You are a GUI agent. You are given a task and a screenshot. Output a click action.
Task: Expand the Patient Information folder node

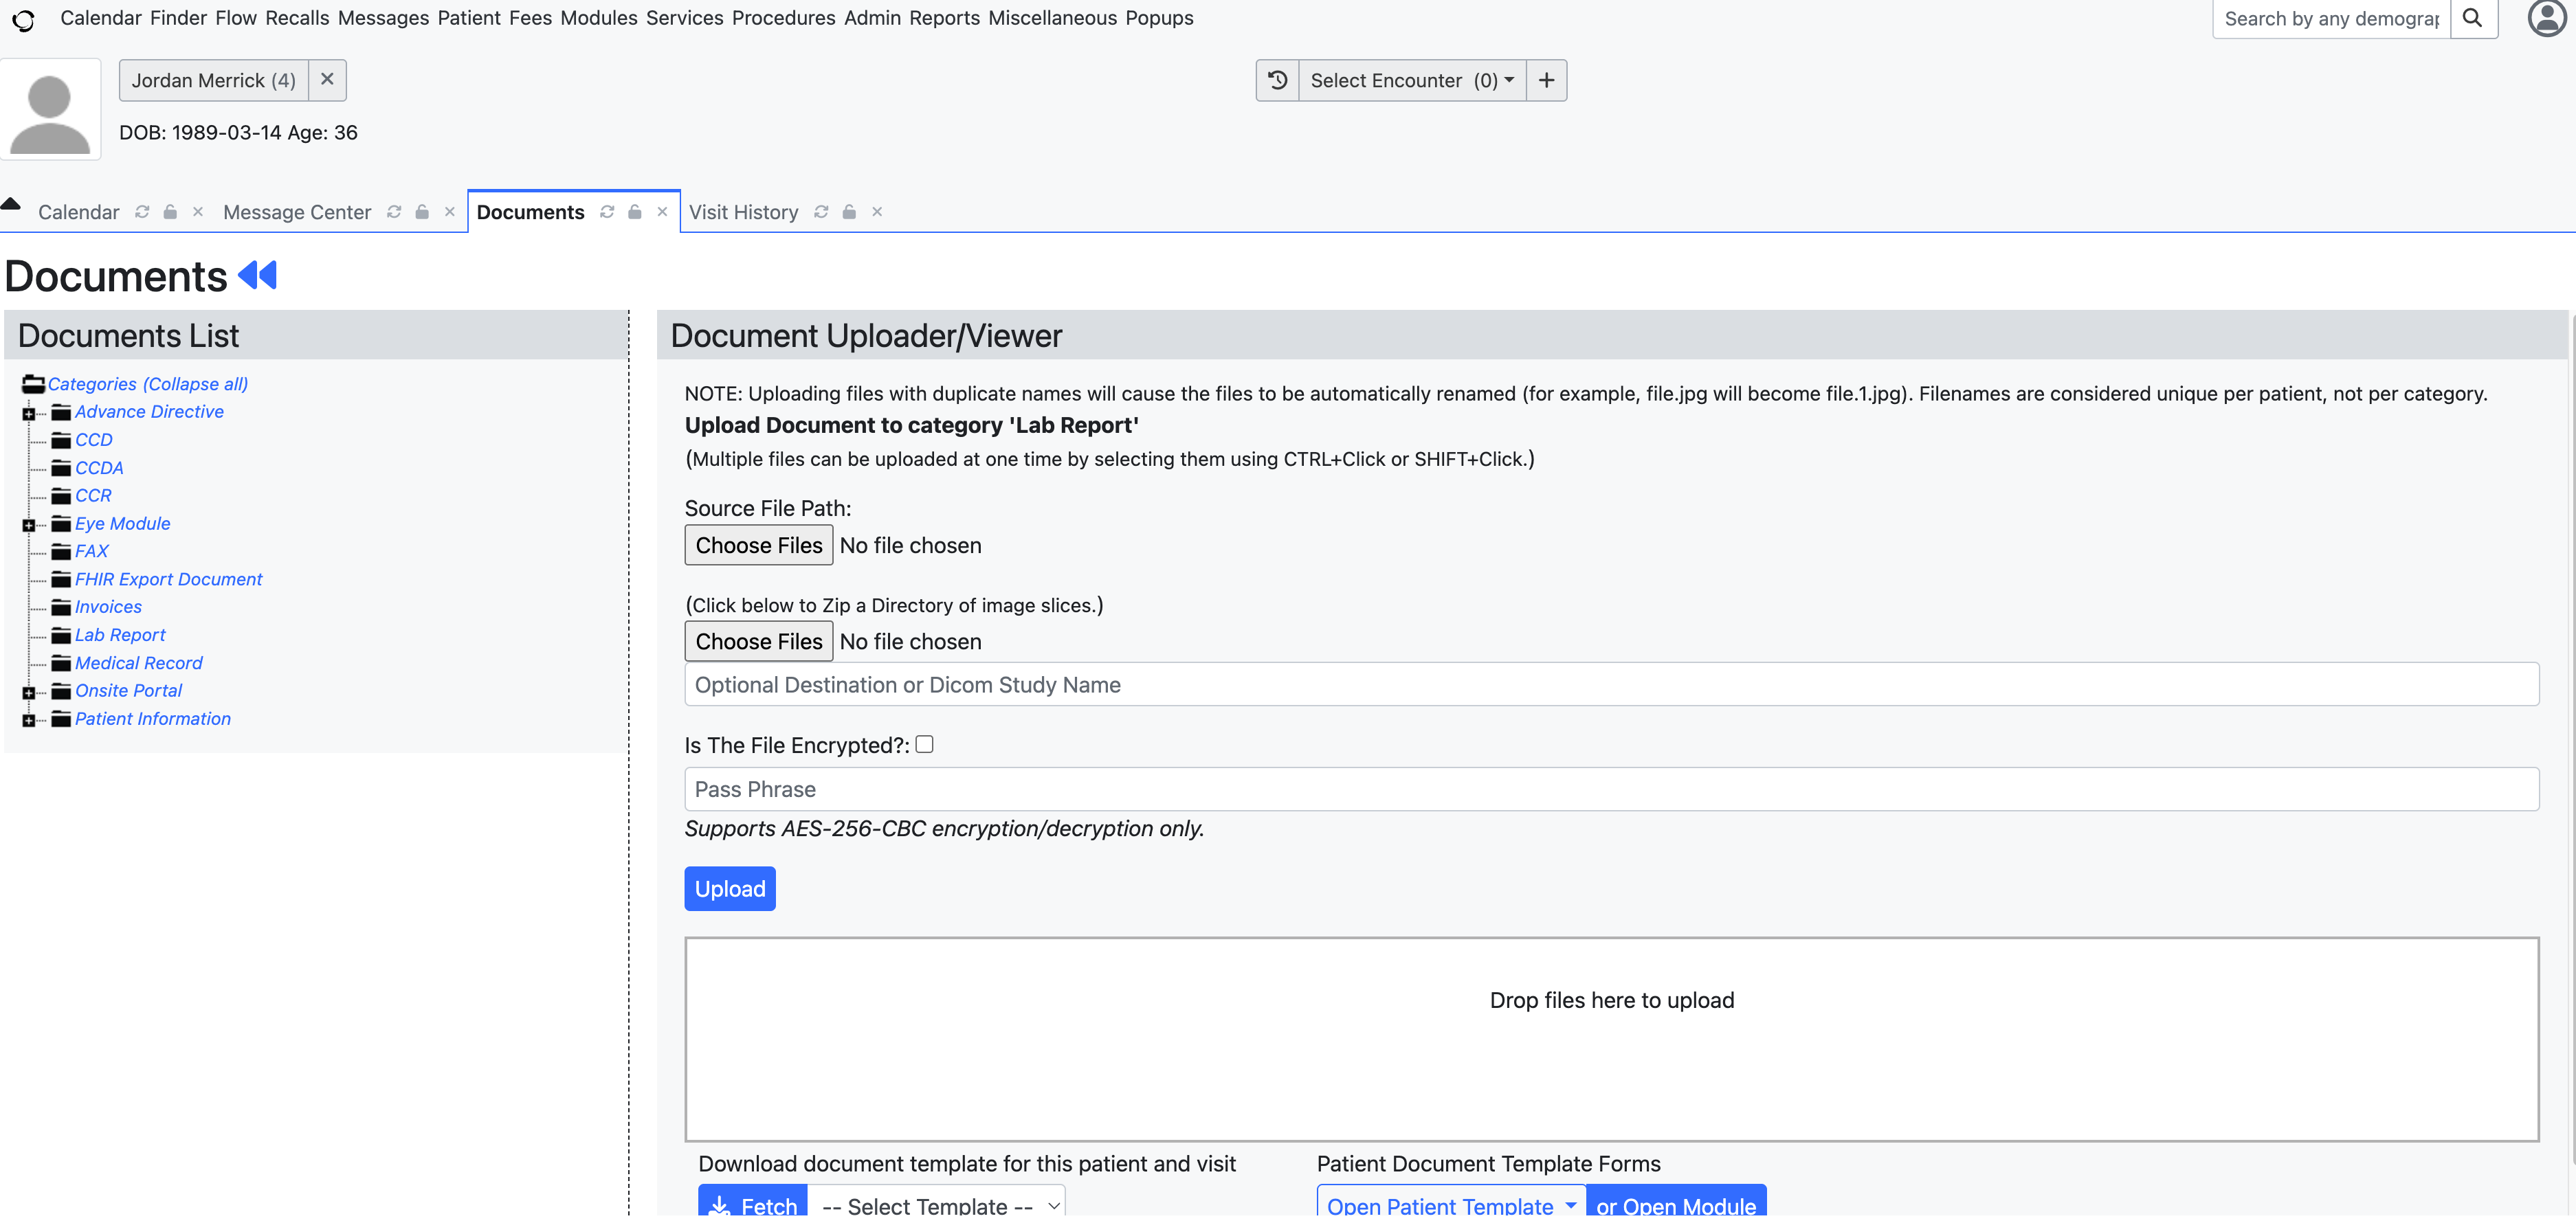pos(28,720)
